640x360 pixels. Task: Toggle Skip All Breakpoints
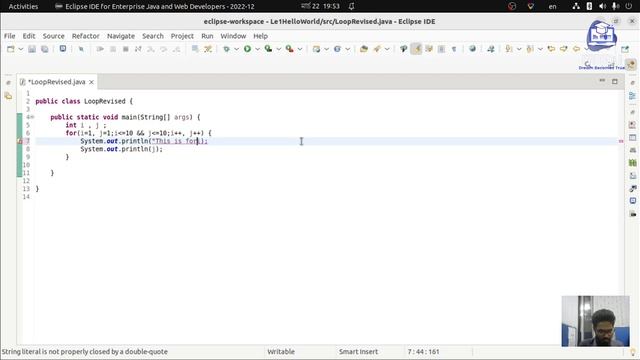point(81,49)
